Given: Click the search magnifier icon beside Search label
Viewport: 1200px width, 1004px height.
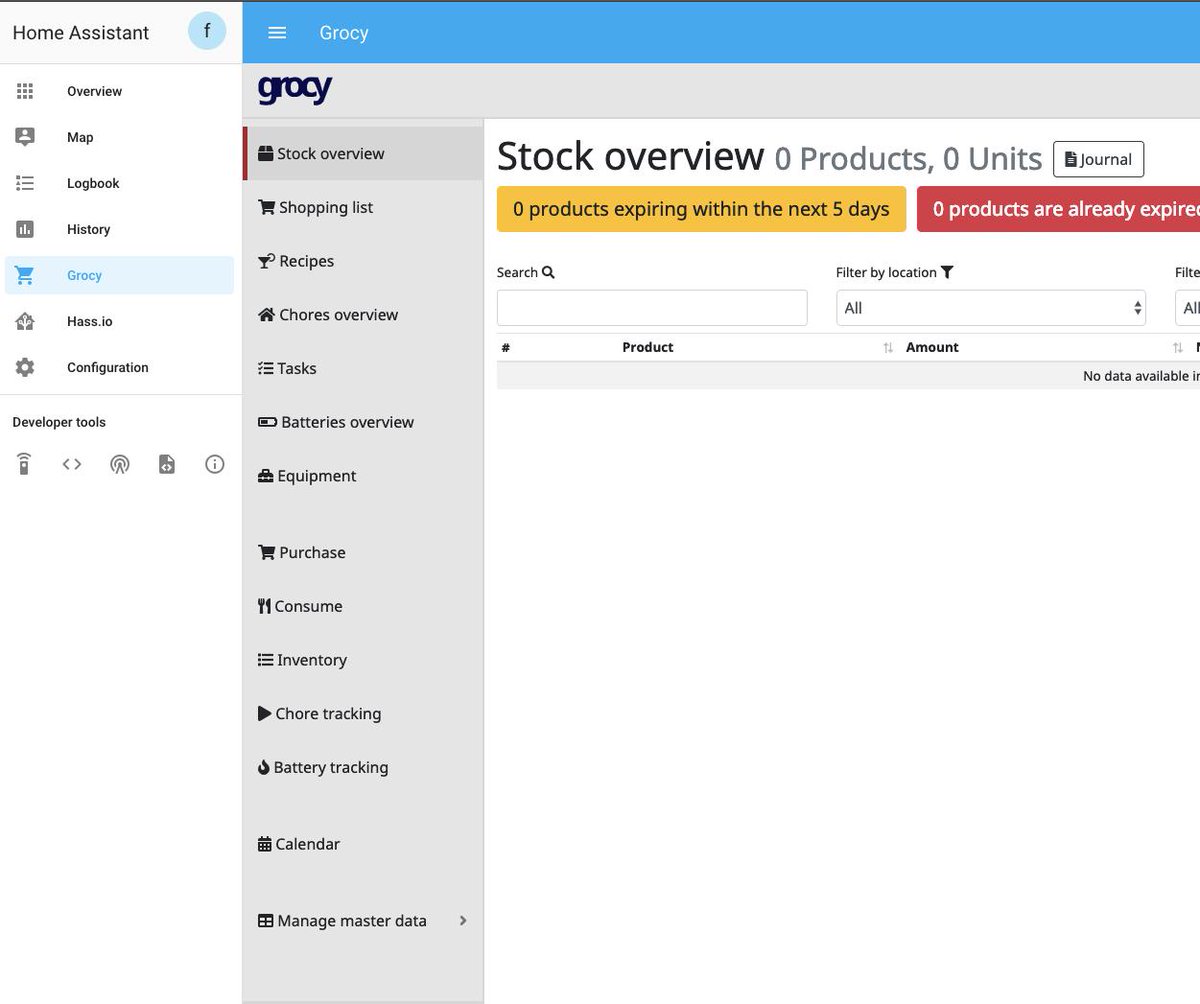Looking at the screenshot, I should (548, 272).
